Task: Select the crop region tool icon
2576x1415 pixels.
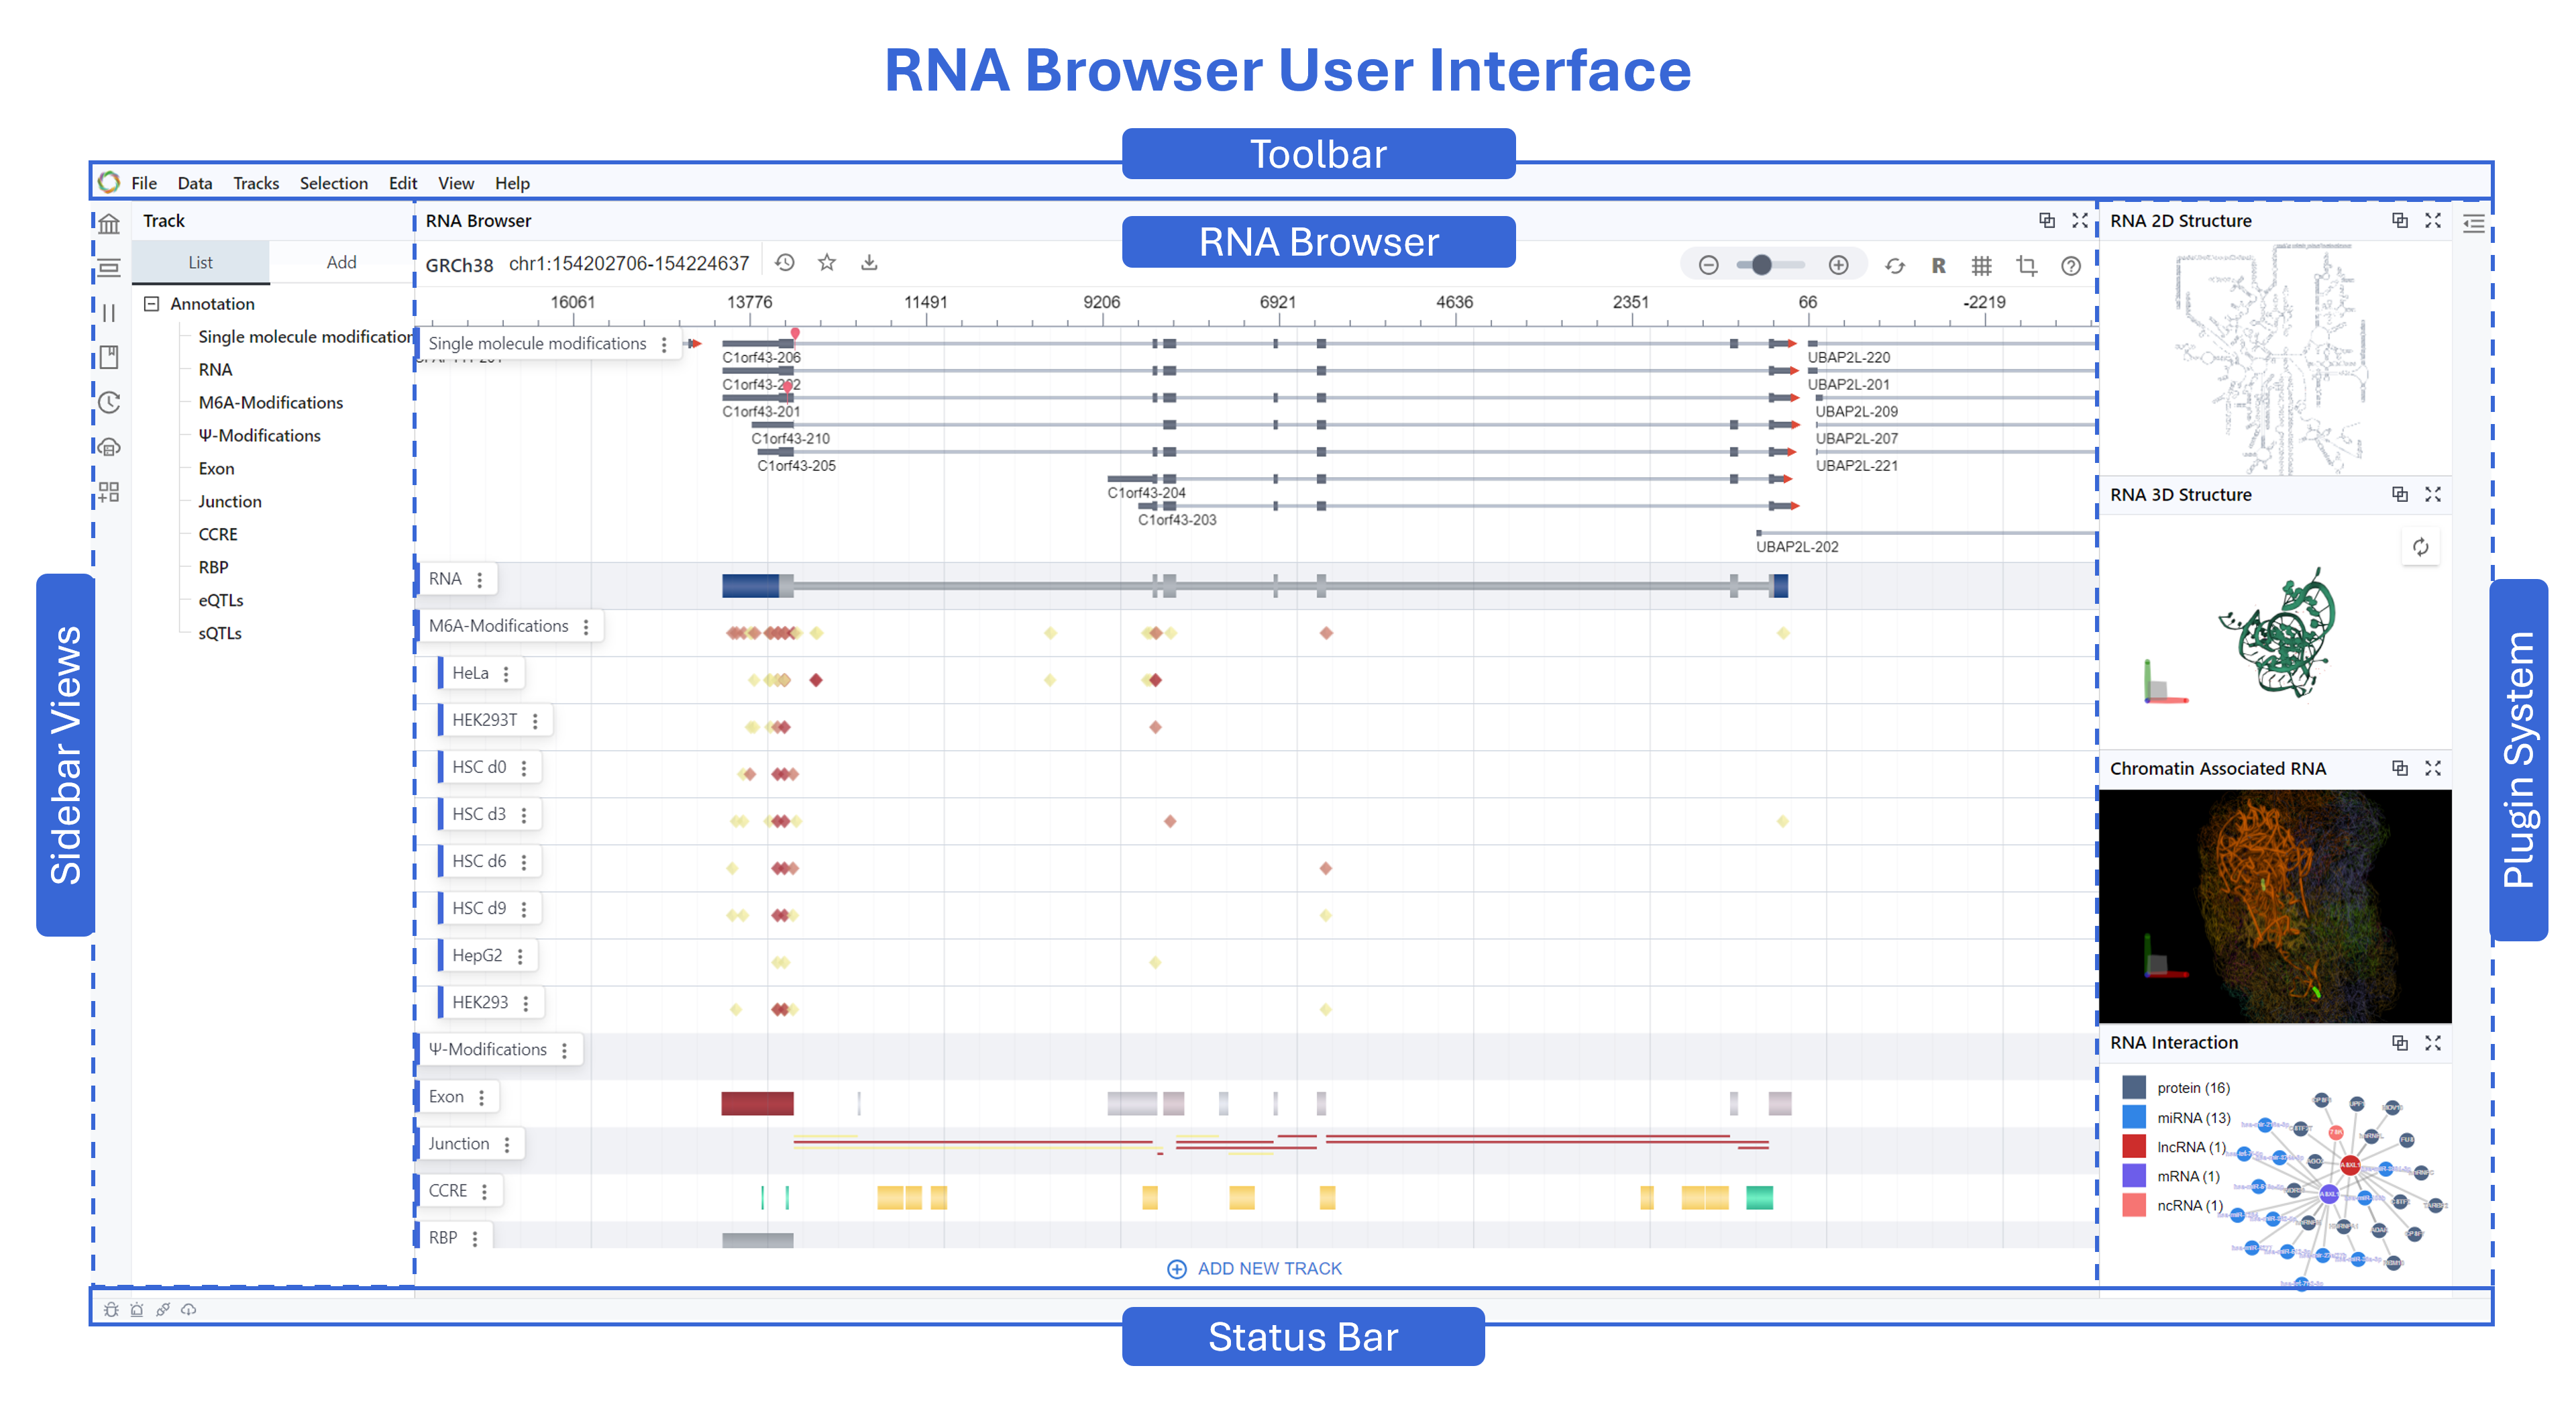Action: 2026,266
